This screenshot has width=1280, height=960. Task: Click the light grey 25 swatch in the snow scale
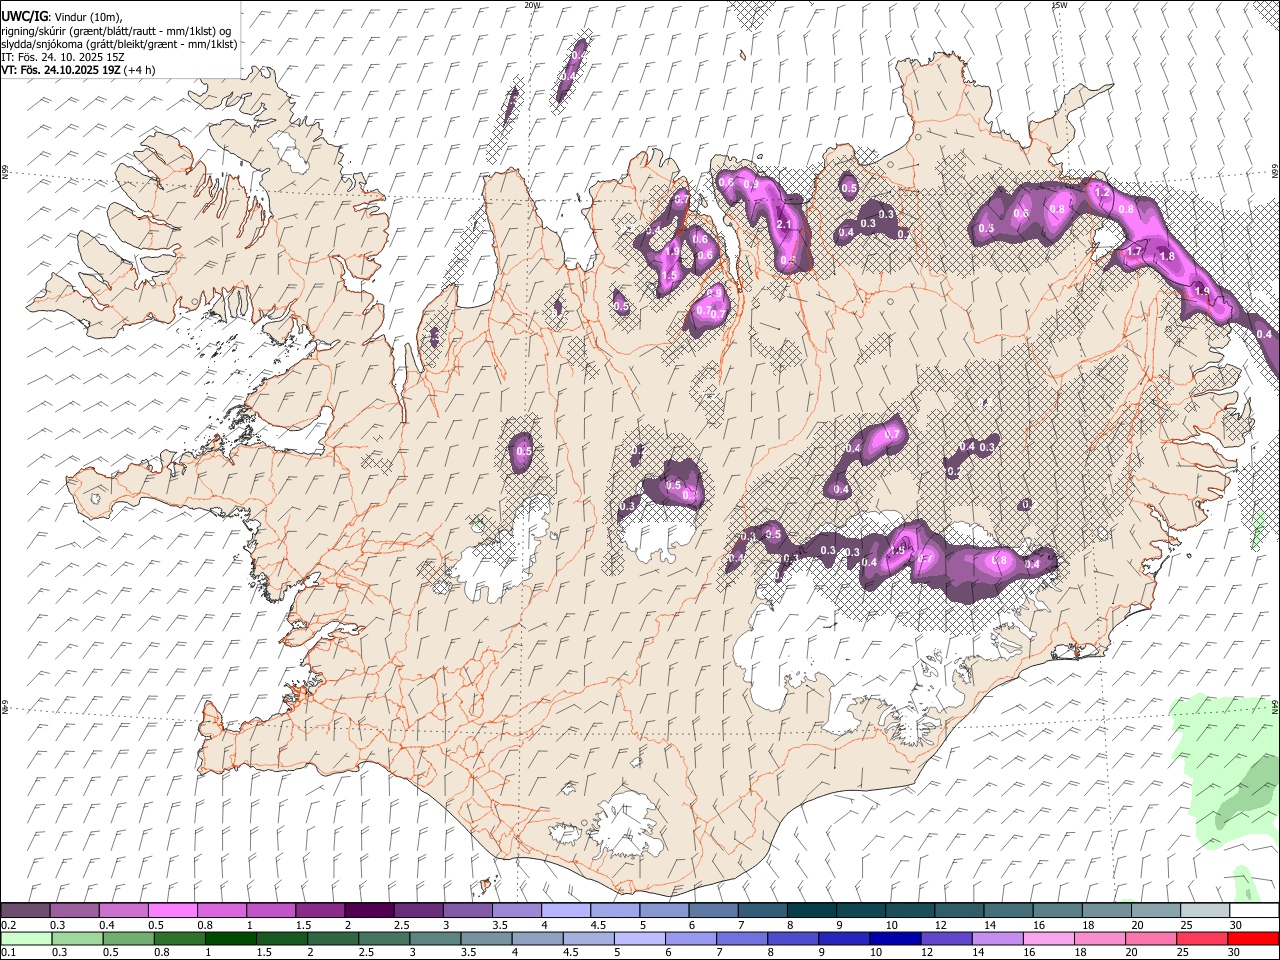pos(1205,911)
